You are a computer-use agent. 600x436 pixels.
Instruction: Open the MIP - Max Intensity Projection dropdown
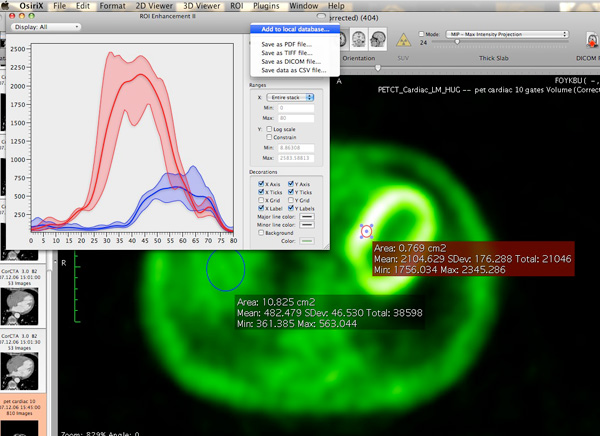tap(507, 34)
